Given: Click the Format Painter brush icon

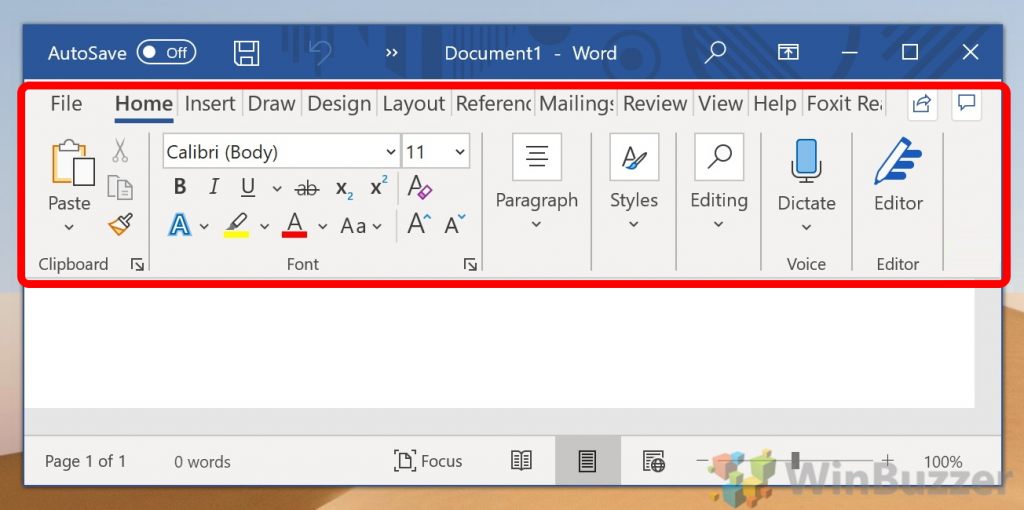Looking at the screenshot, I should click(x=120, y=224).
